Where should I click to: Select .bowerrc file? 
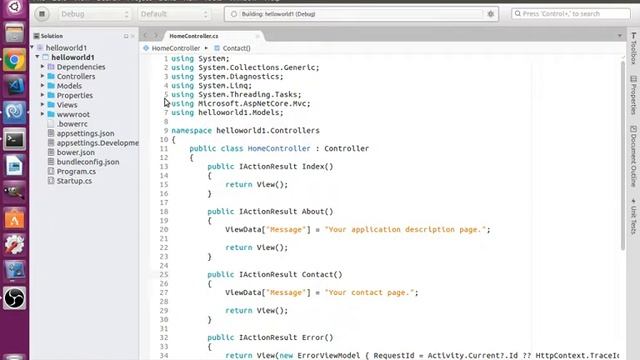72,124
